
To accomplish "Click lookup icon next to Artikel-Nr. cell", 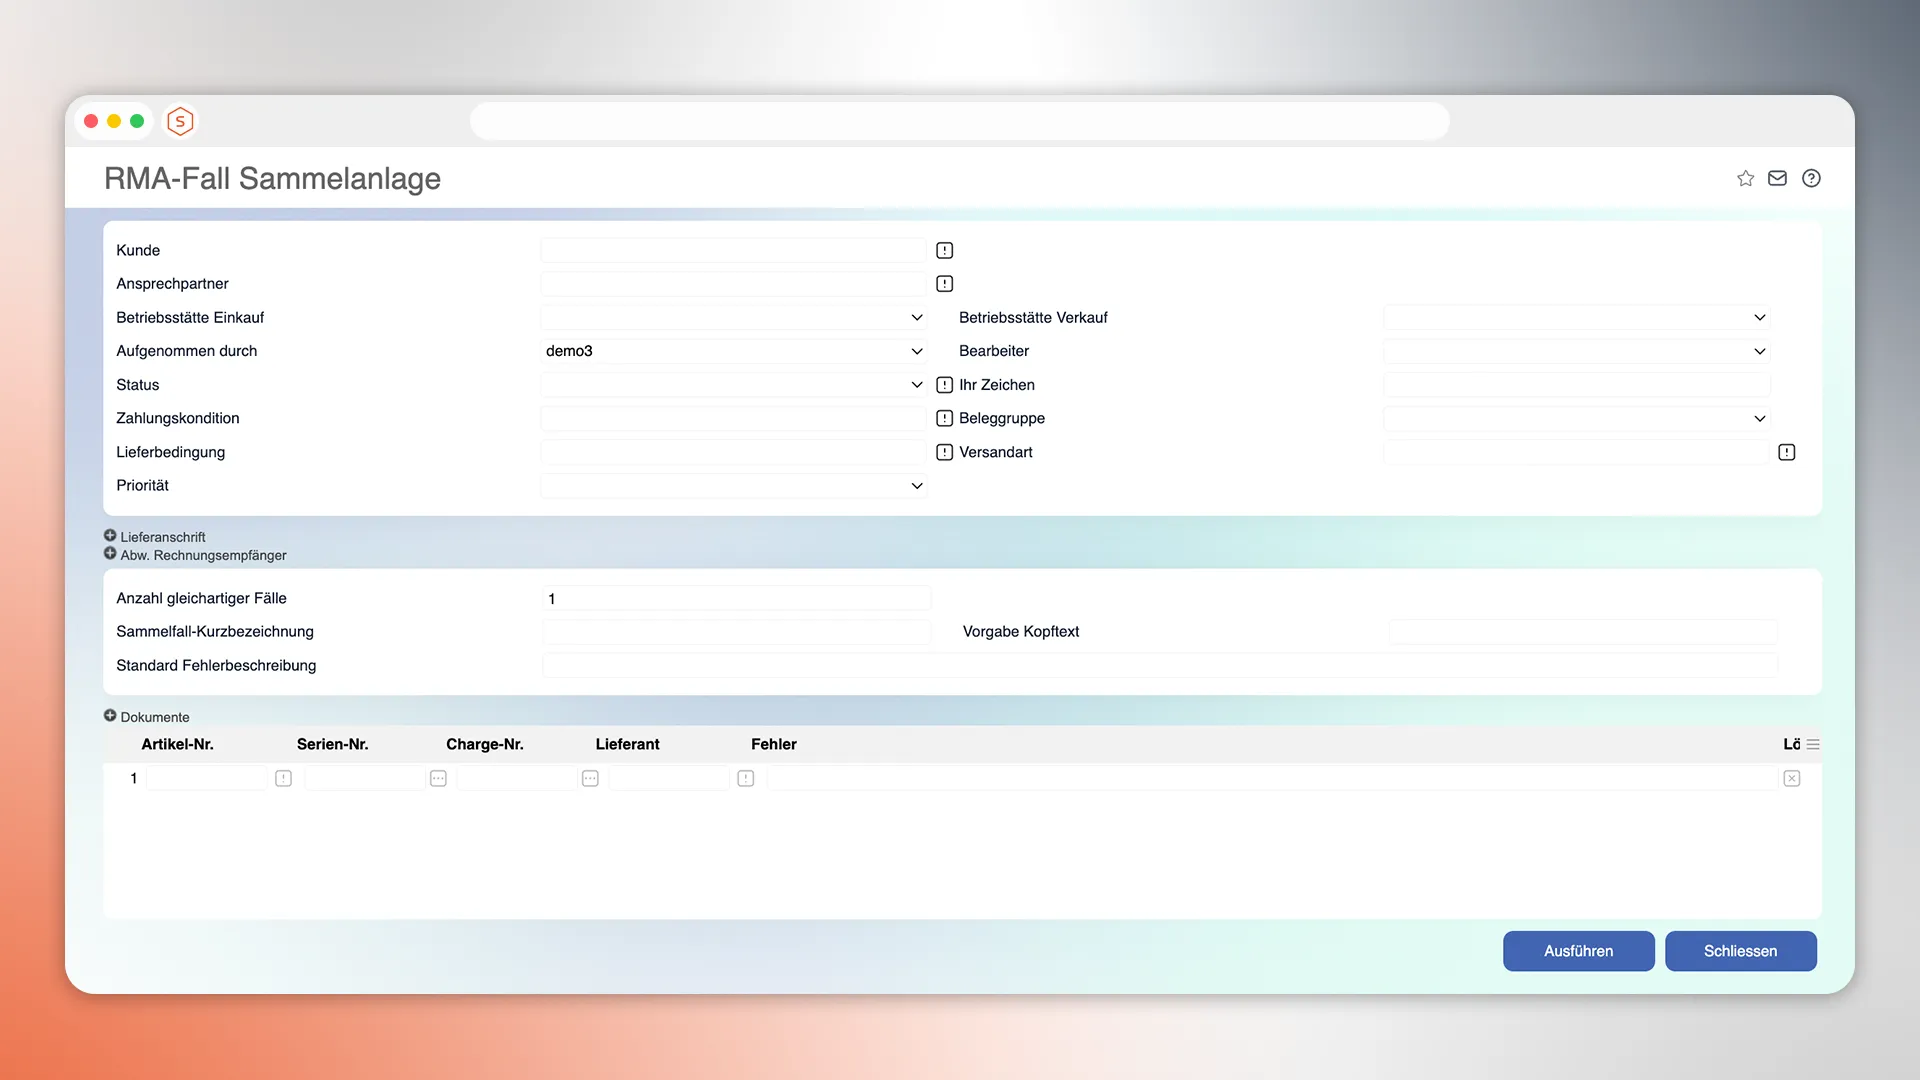I will (283, 778).
